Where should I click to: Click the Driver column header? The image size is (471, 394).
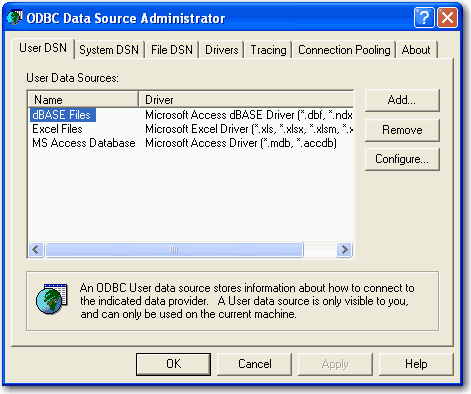pos(246,99)
